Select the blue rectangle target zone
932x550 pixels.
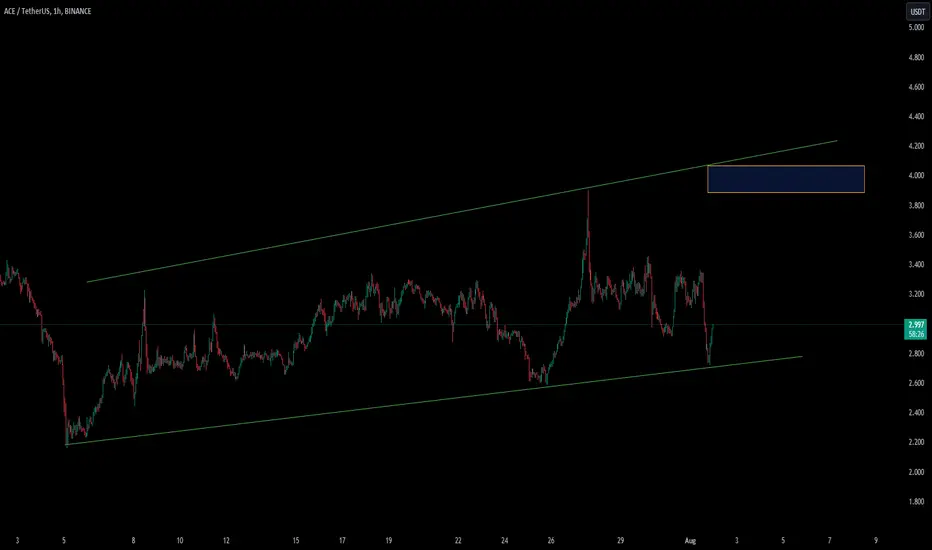click(x=786, y=179)
